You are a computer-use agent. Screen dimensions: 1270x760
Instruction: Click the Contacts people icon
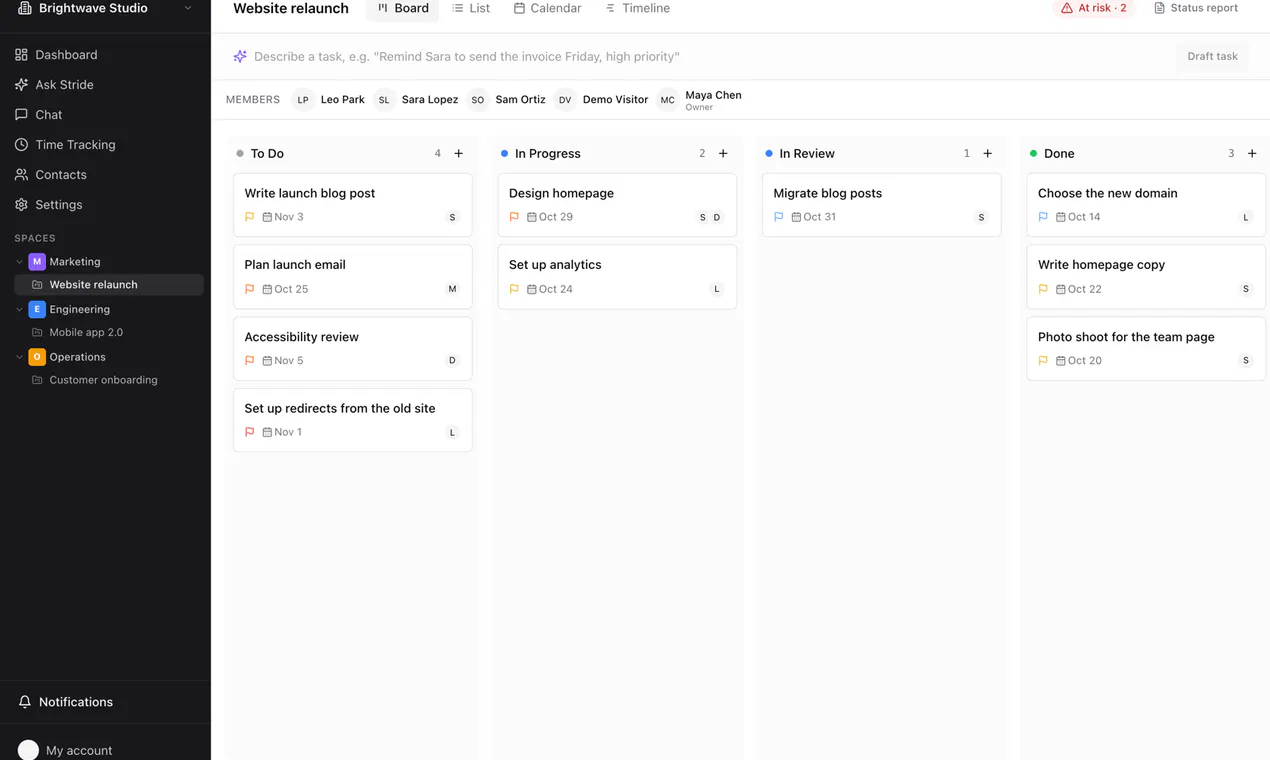pyautogui.click(x=21, y=175)
